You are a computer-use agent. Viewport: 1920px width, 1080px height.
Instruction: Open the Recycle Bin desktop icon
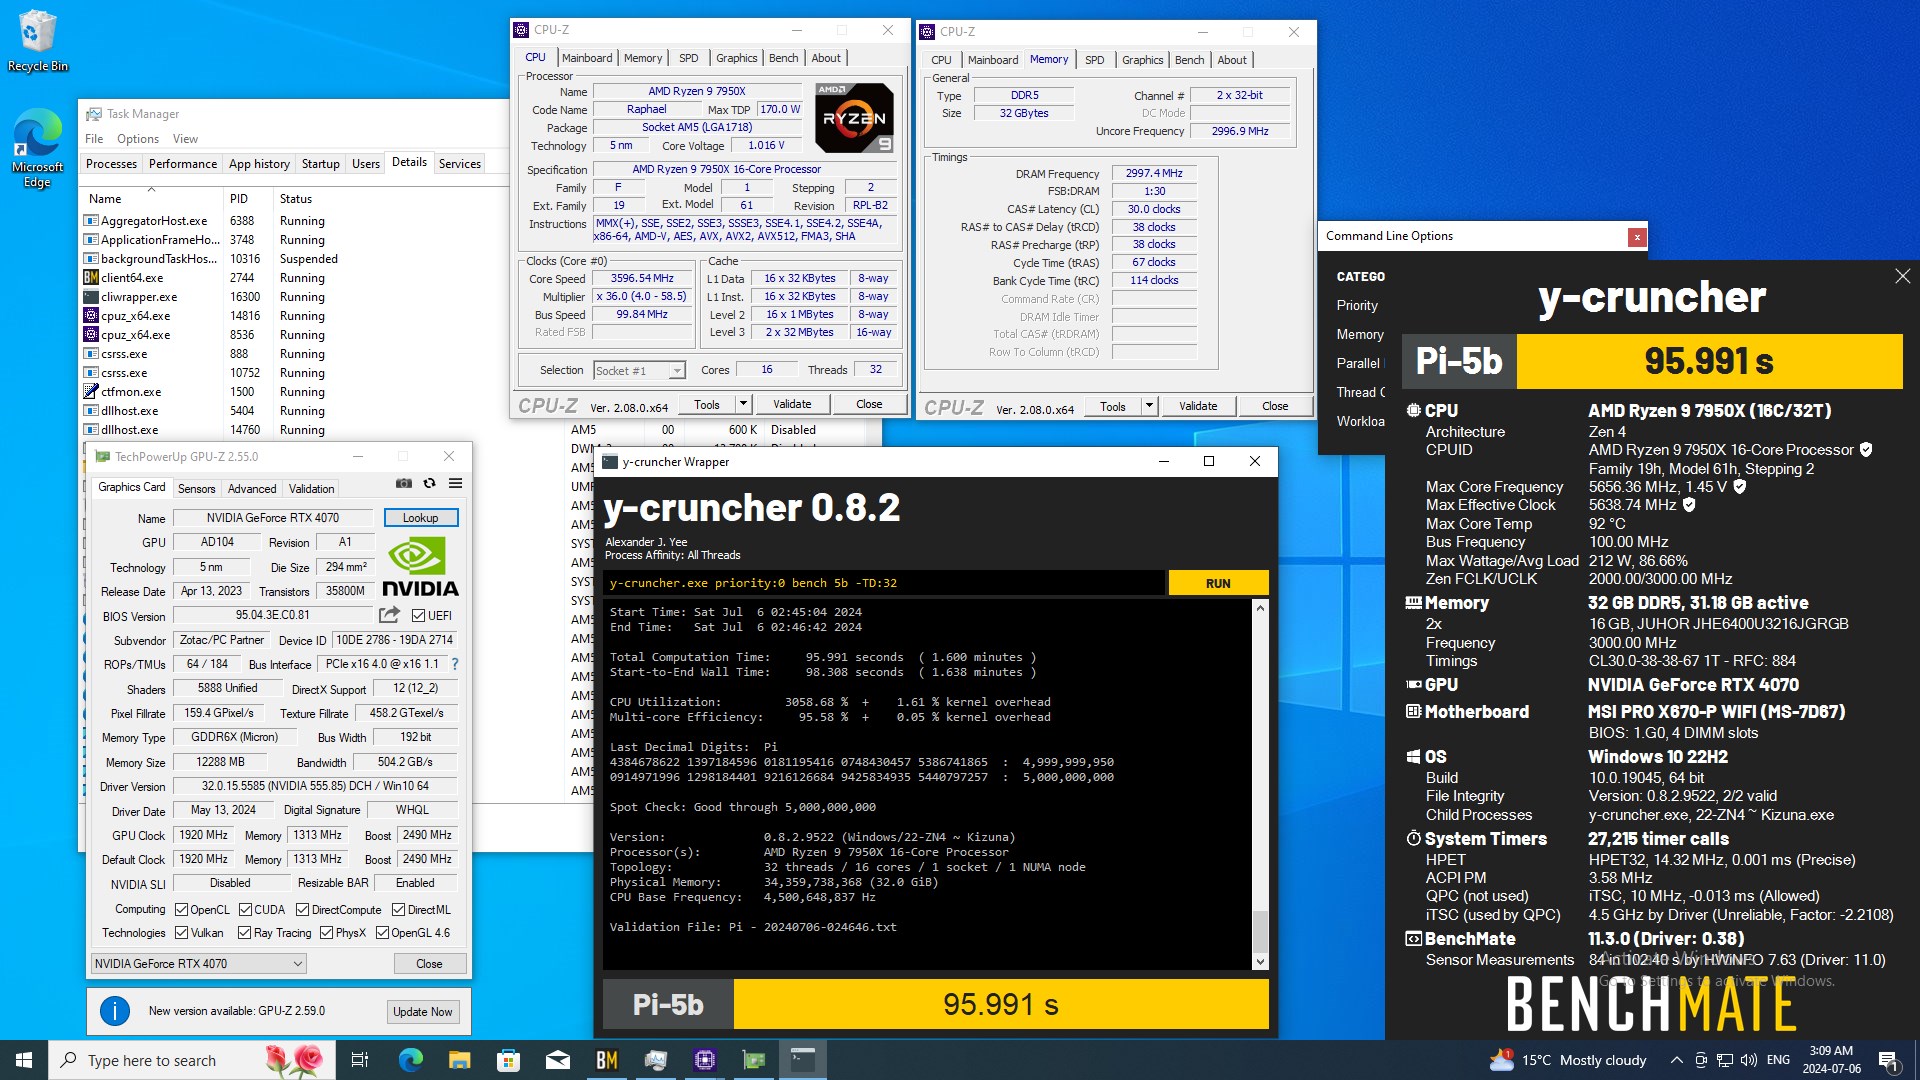coord(37,42)
